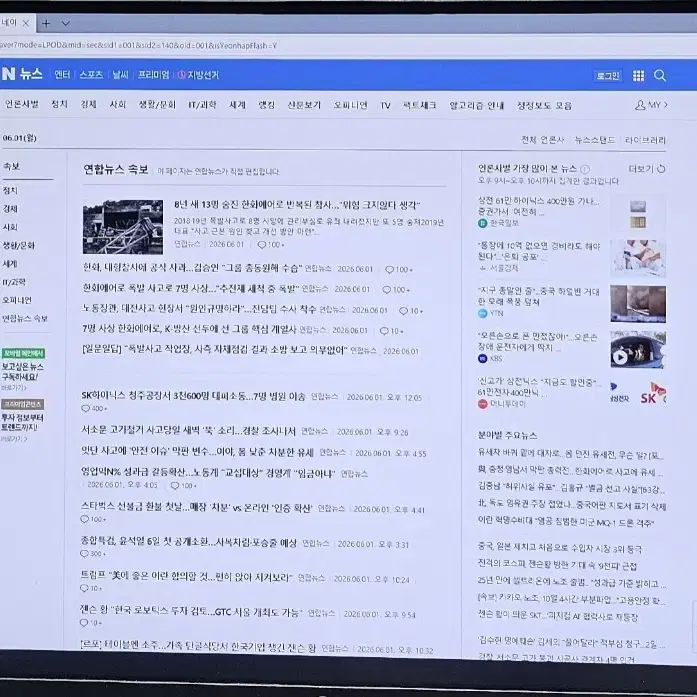Close the current browser tab
Viewport: 697px width, 697px height.
click(x=26, y=23)
